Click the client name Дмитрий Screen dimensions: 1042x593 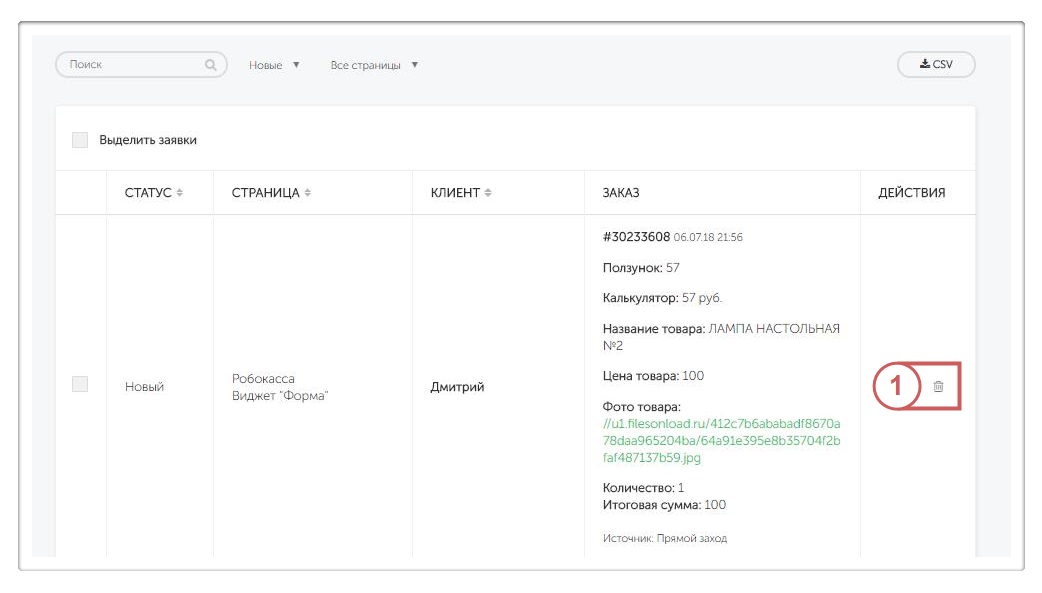pyautogui.click(x=457, y=387)
